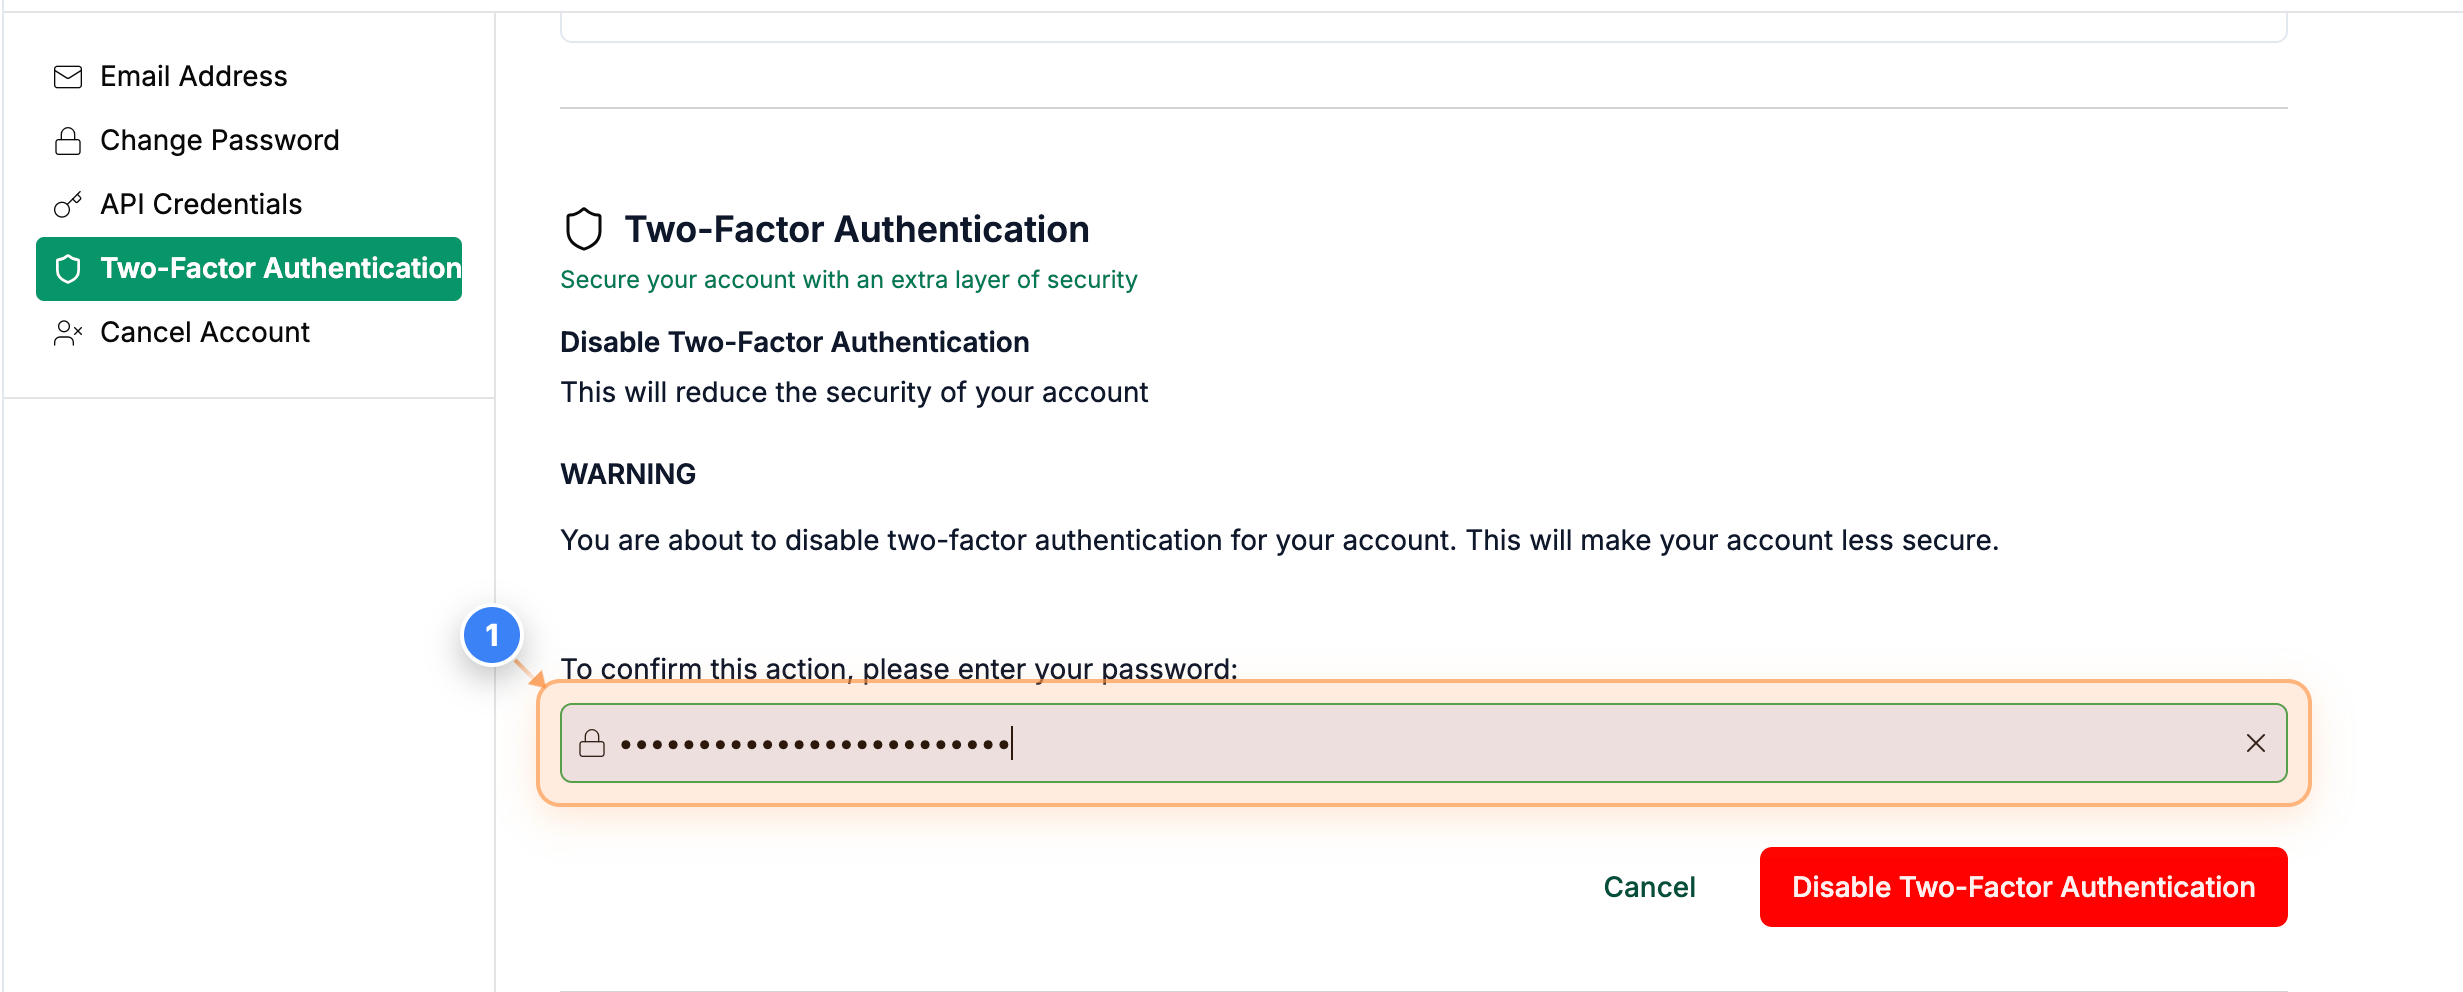The width and height of the screenshot is (2463, 992).
Task: Click the blue step 1 badge
Action: (x=492, y=636)
